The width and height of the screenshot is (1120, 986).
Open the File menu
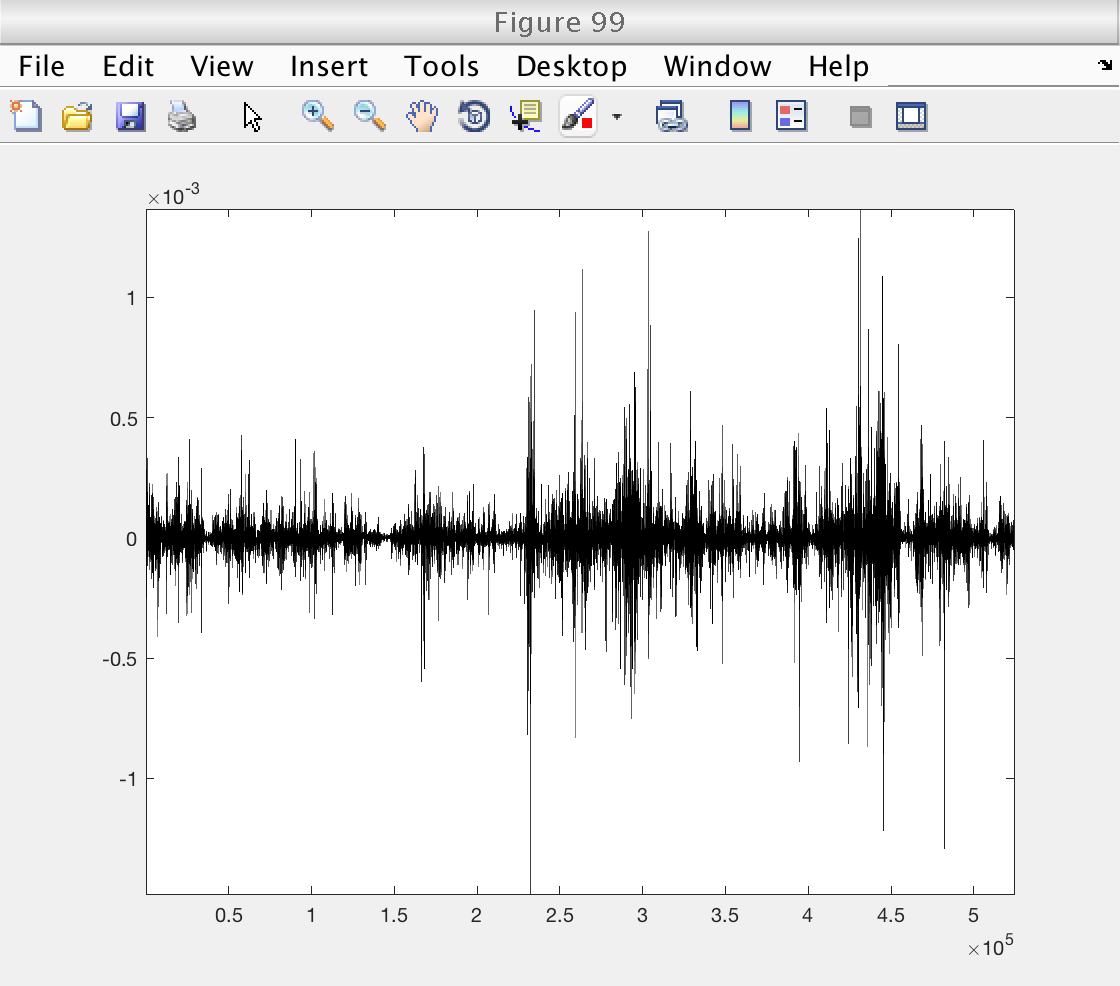41,66
